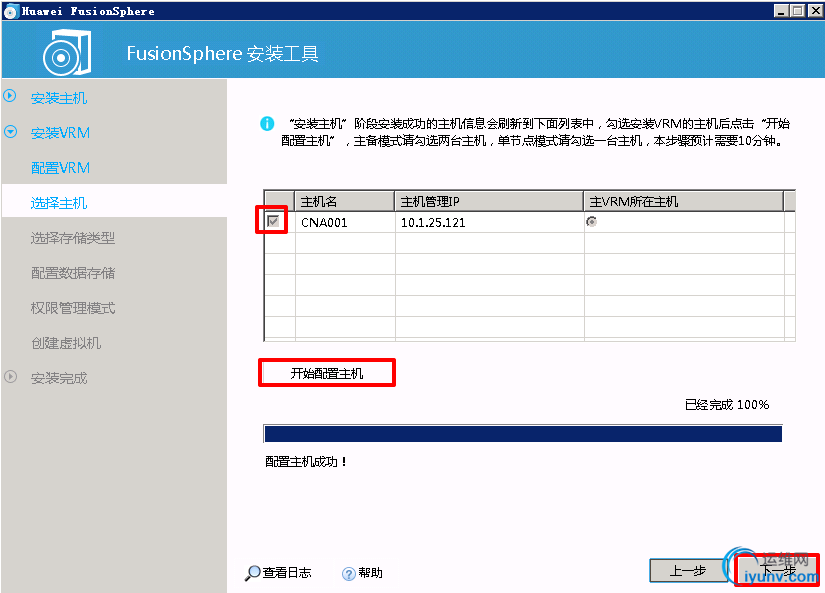Select the CNA001 host name cell
This screenshot has width=825, height=593.
[x=345, y=222]
